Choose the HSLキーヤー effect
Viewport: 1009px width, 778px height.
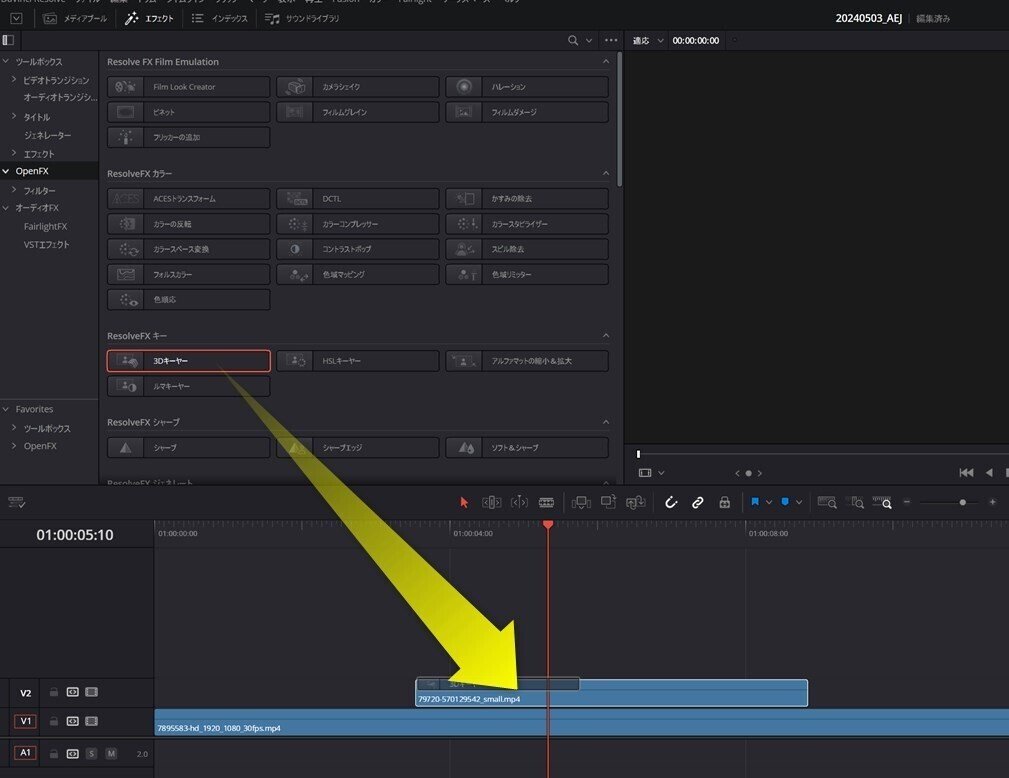358,361
